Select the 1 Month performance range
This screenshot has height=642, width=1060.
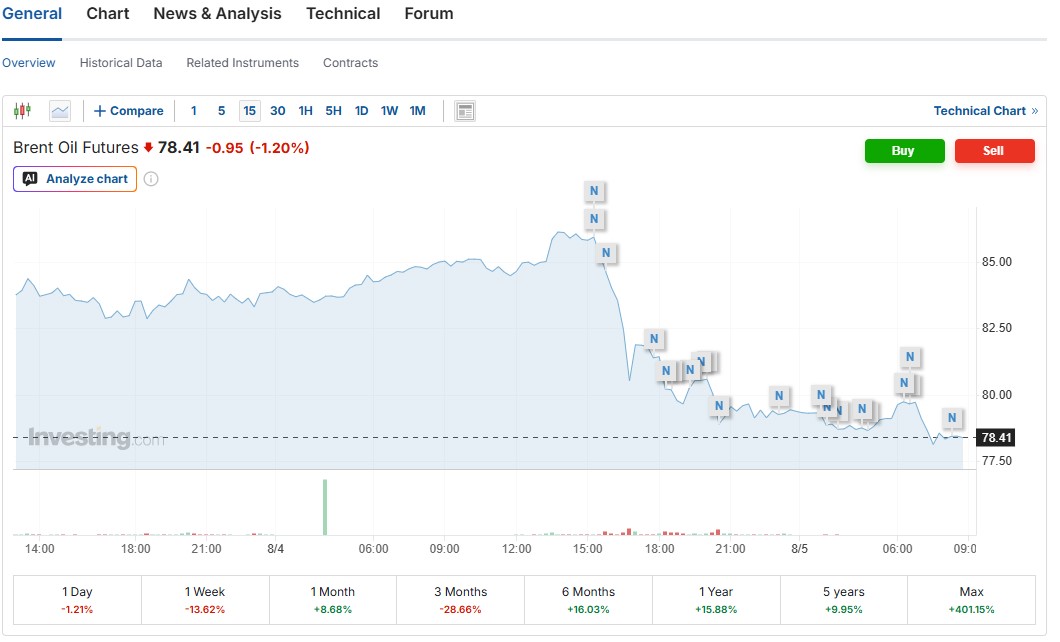pyautogui.click(x=333, y=600)
